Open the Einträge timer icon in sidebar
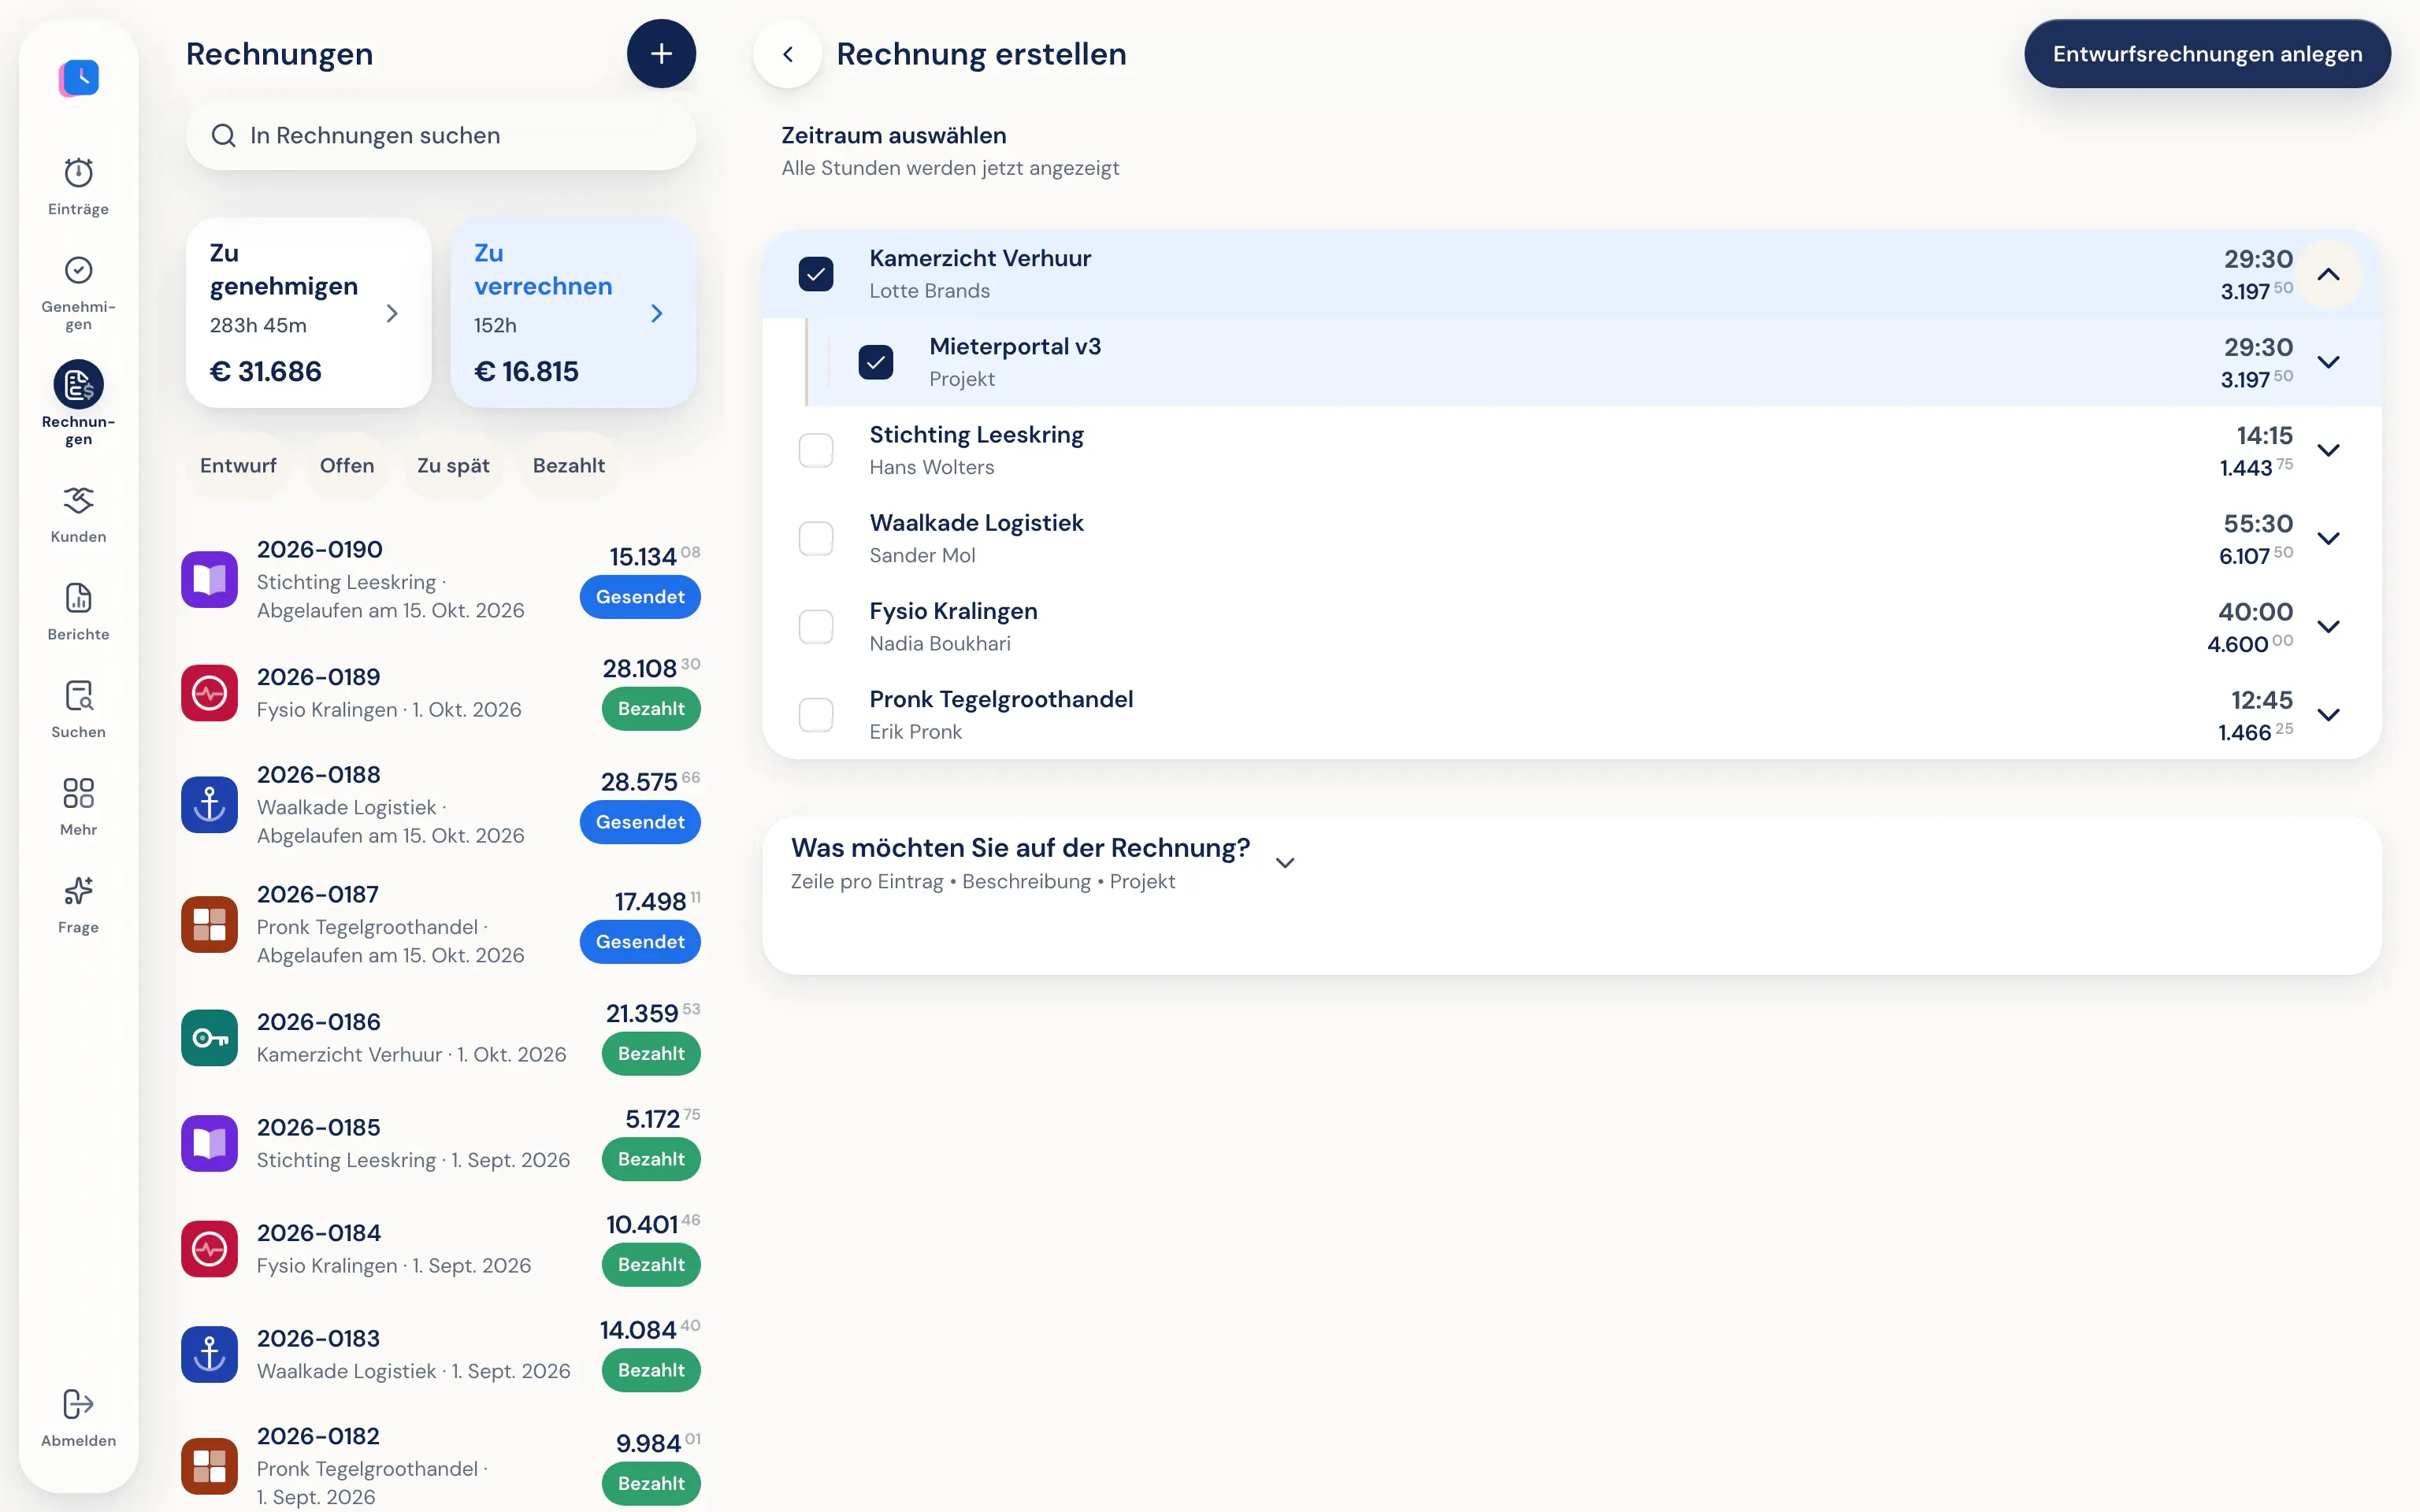Viewport: 2420px width, 1512px height. (78, 173)
